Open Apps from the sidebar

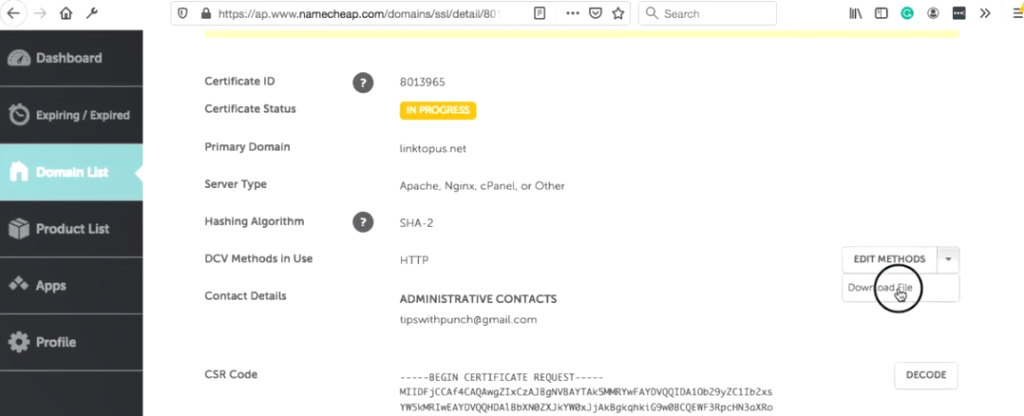[71, 285]
